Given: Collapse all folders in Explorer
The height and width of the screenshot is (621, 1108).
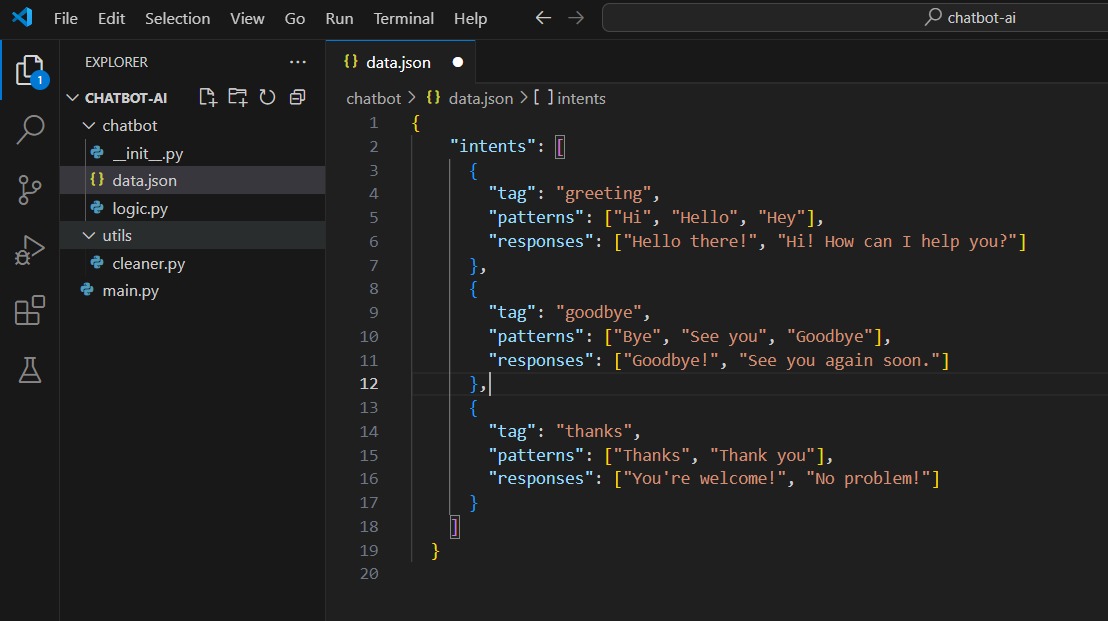Looking at the screenshot, I should click(297, 97).
